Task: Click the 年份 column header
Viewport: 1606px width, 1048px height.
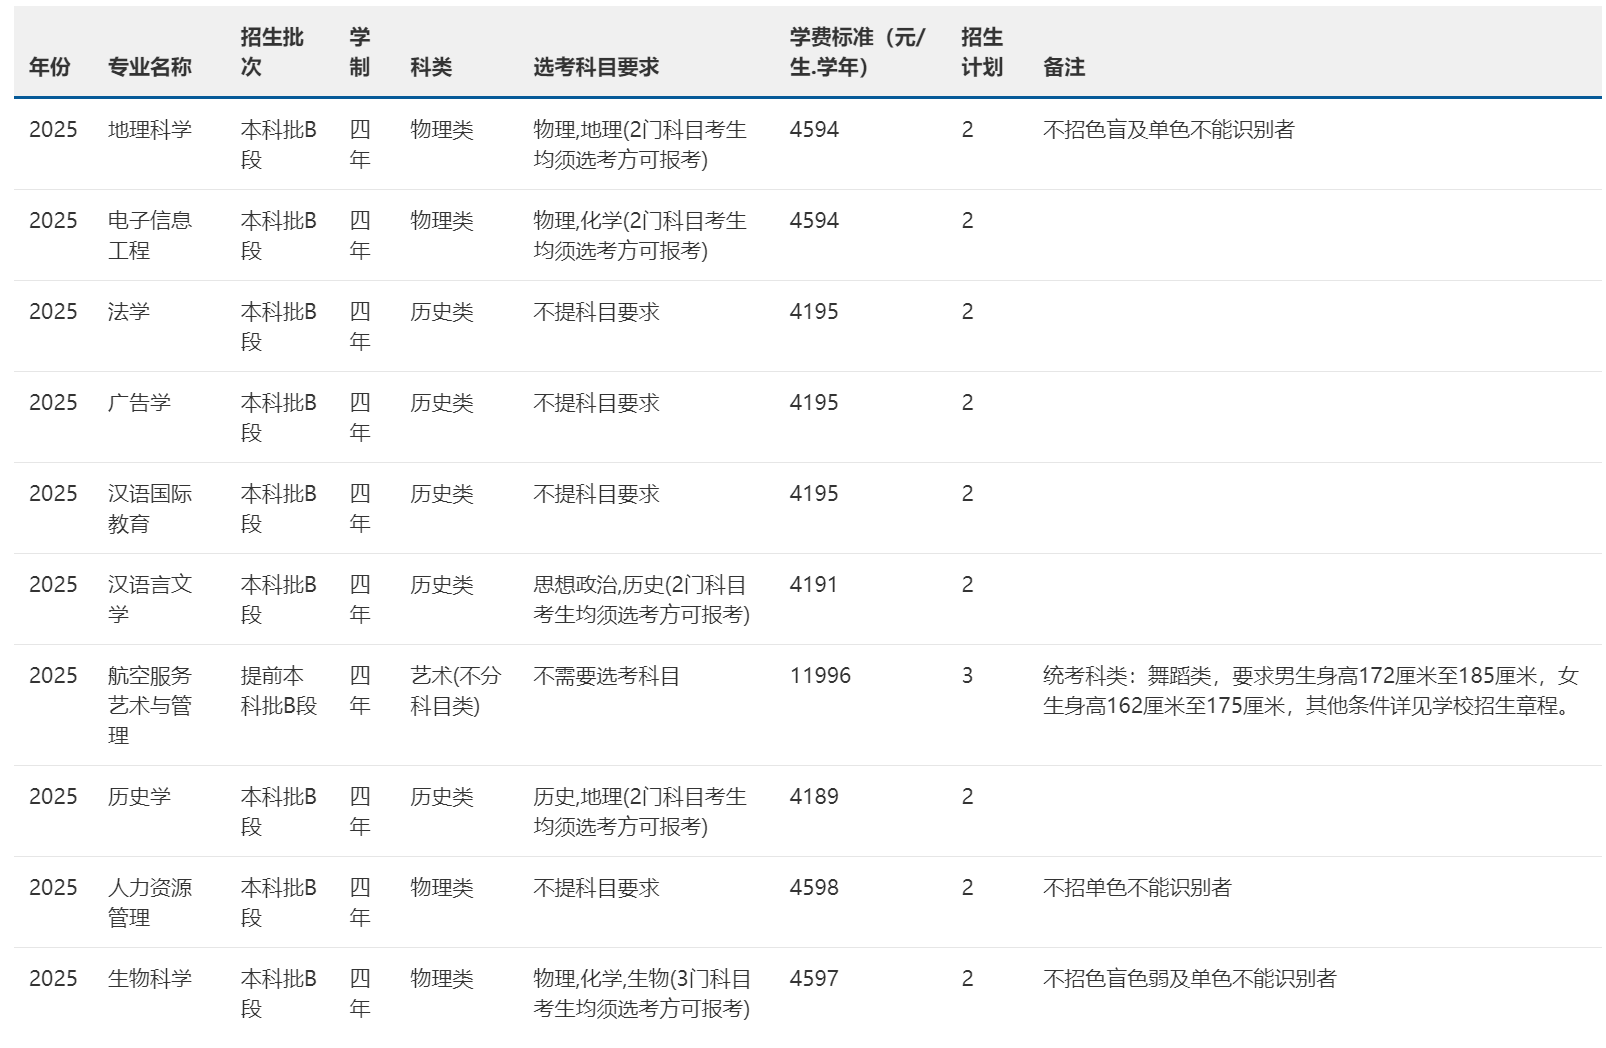Action: (50, 67)
